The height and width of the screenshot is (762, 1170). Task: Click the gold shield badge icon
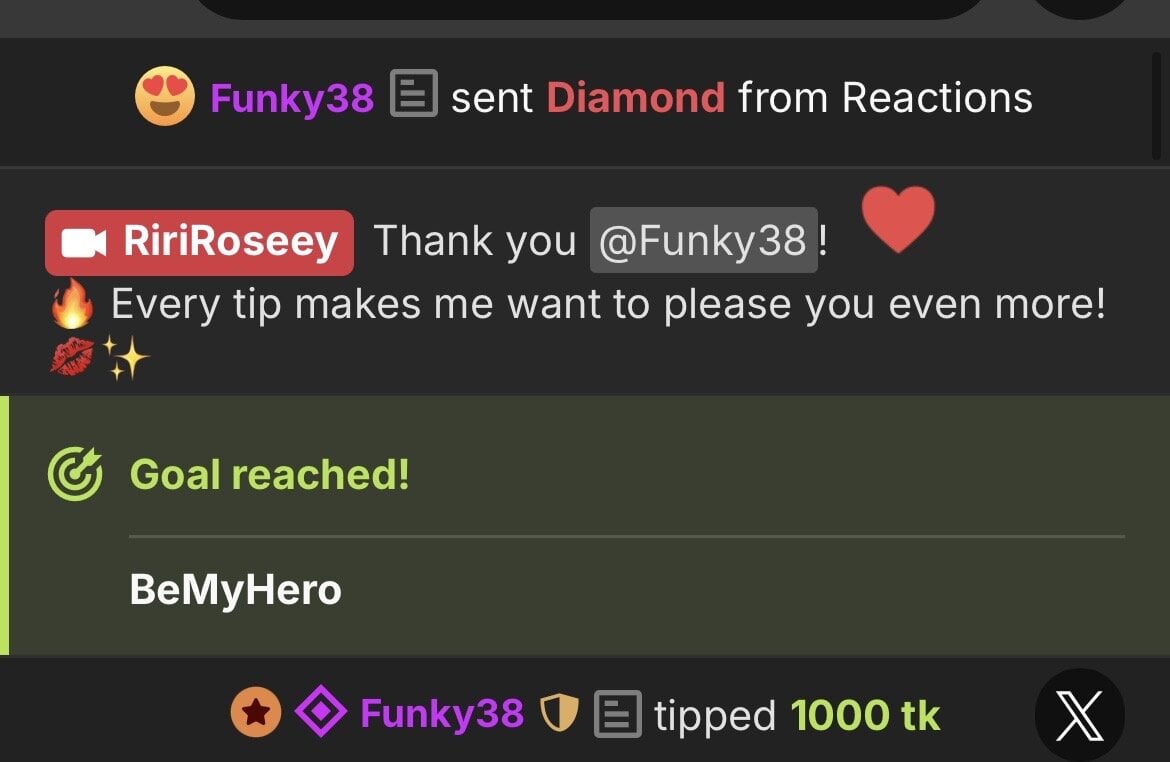pyautogui.click(x=560, y=714)
